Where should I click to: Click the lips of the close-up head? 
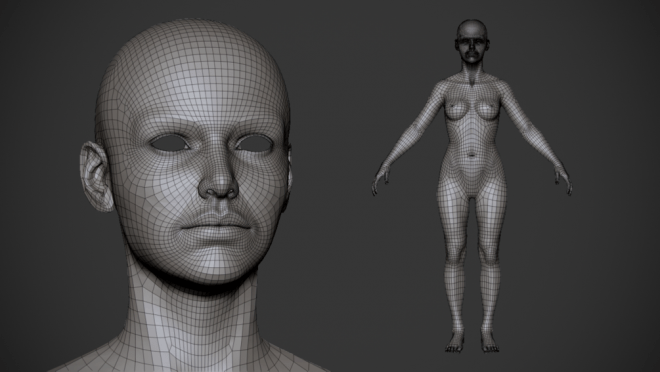(x=216, y=227)
